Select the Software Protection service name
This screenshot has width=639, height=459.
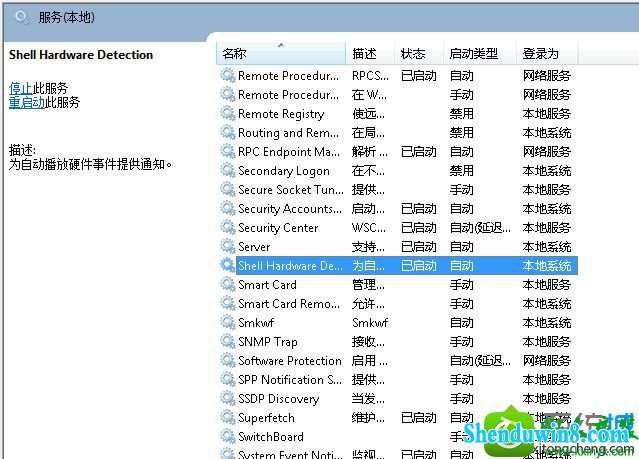290,361
